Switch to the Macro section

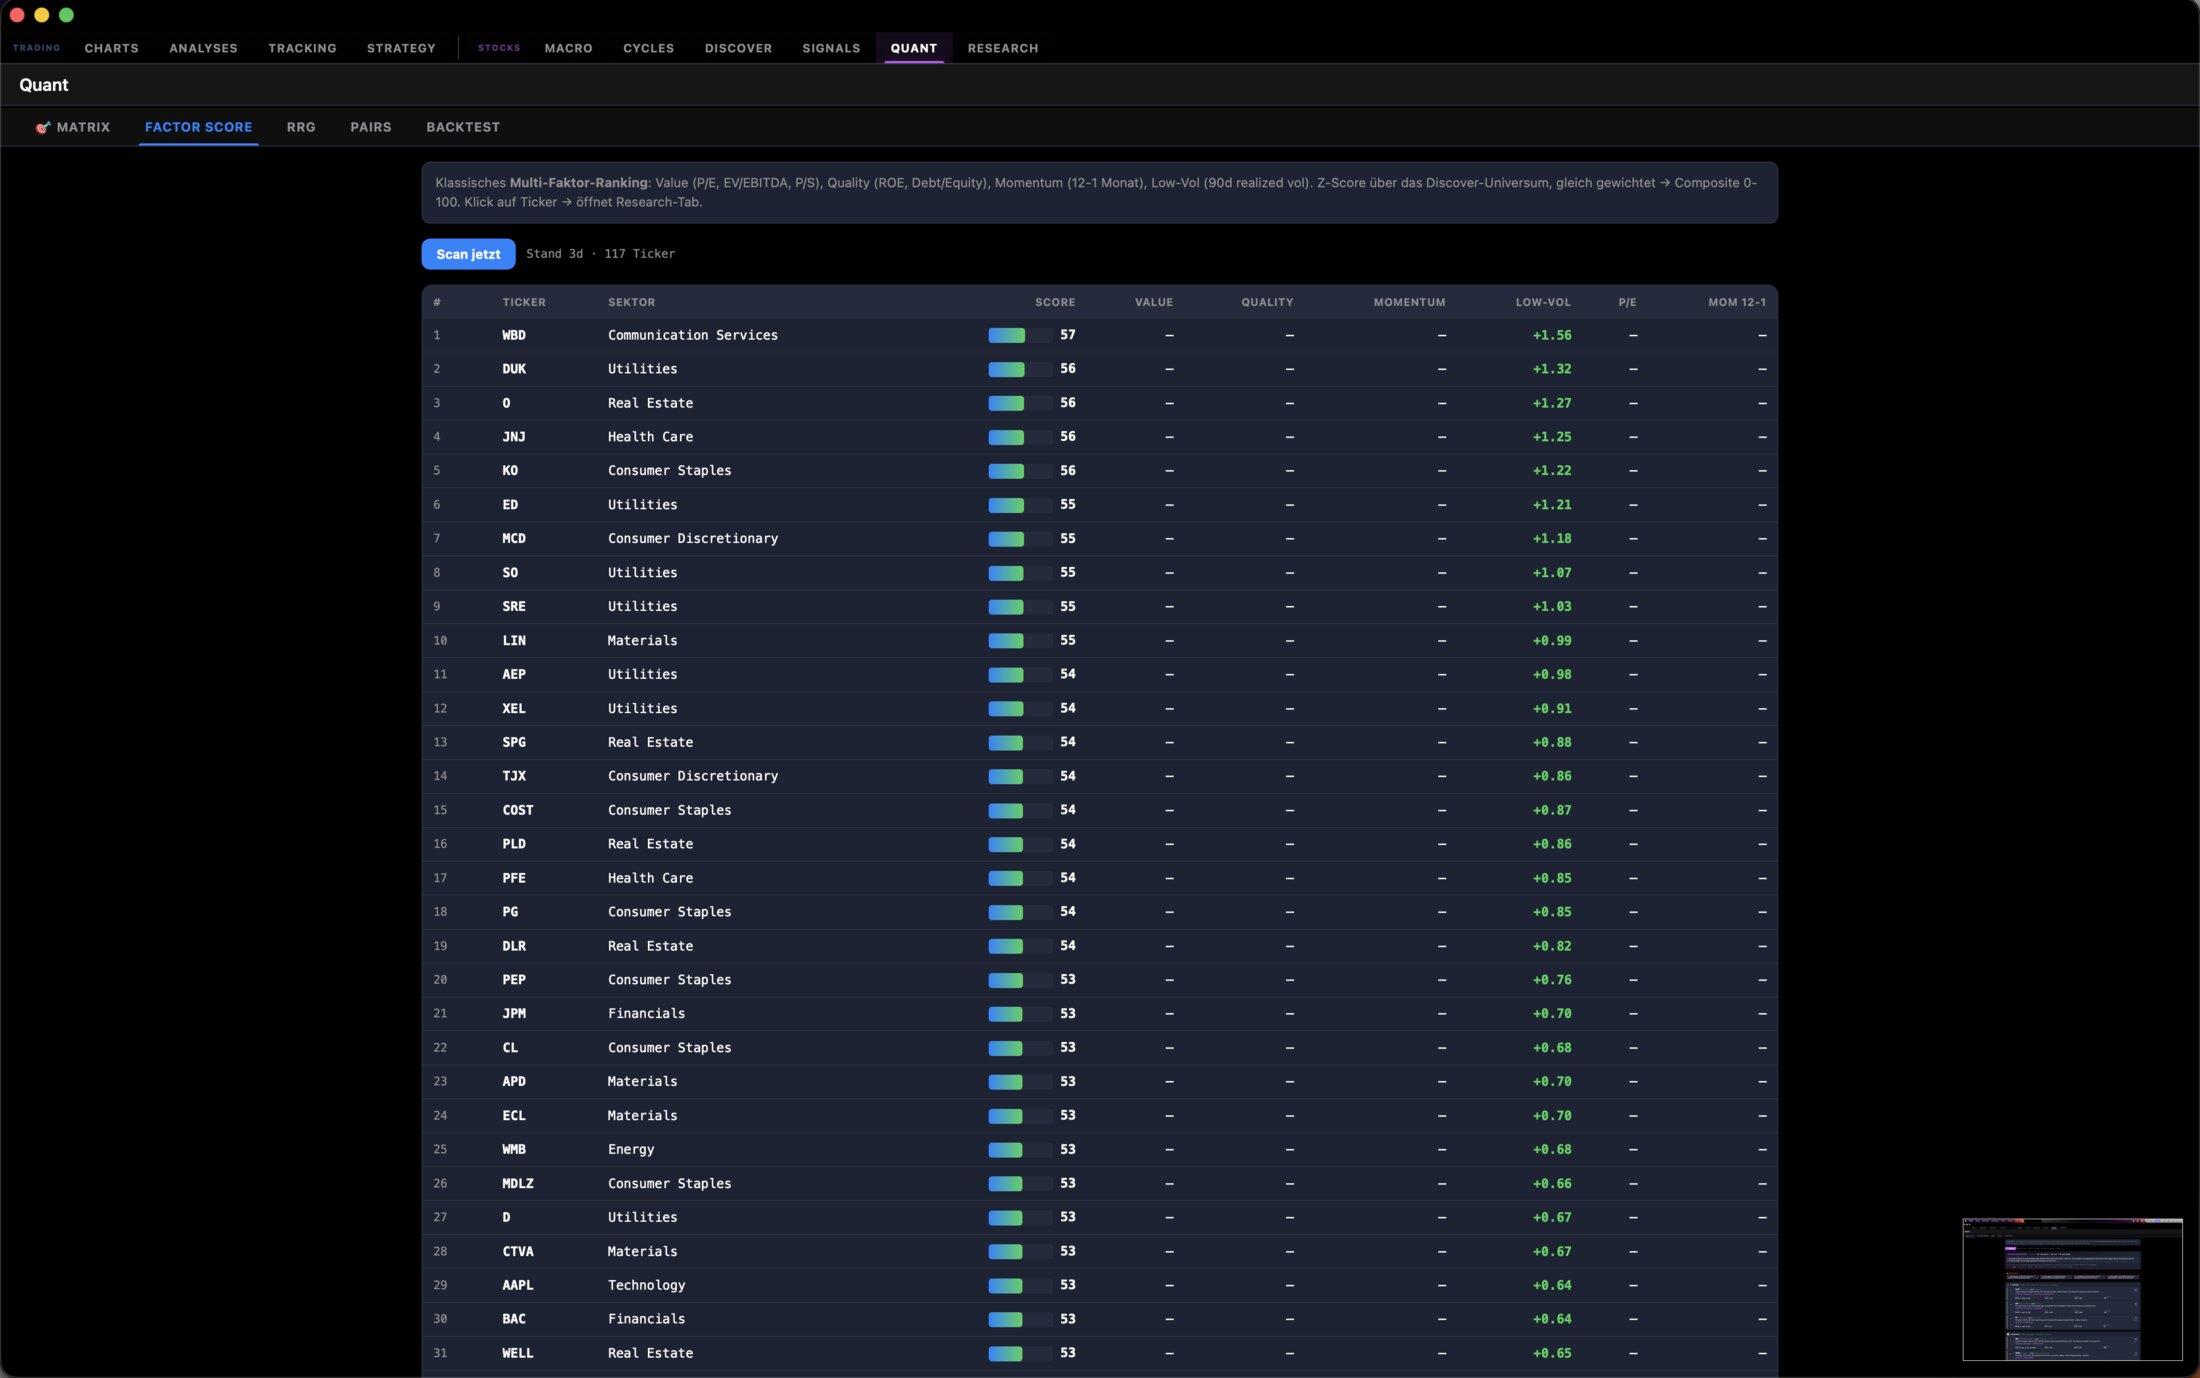click(568, 48)
